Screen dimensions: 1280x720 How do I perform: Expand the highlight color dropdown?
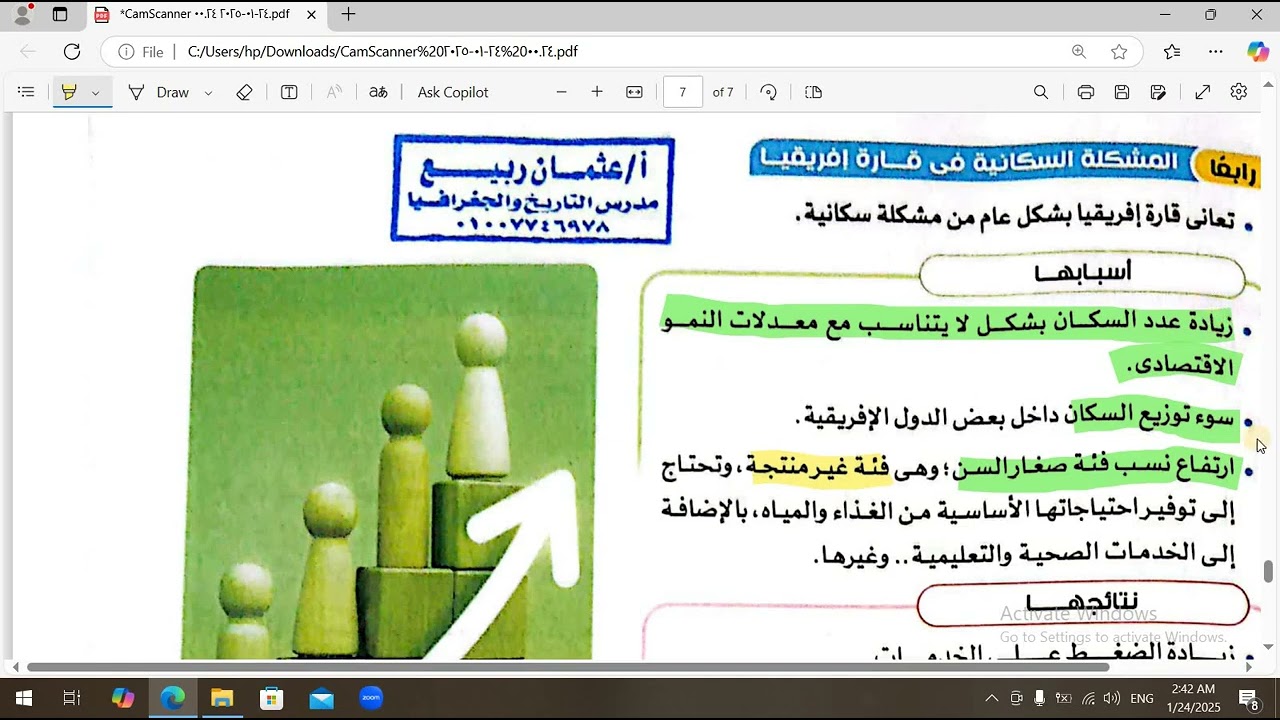coord(96,92)
